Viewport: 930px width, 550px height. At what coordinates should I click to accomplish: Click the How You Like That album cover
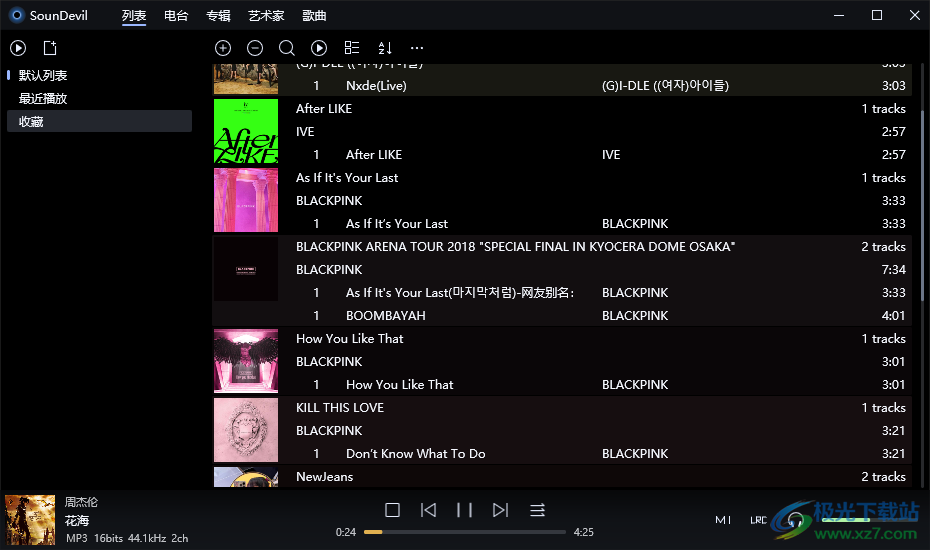(246, 361)
